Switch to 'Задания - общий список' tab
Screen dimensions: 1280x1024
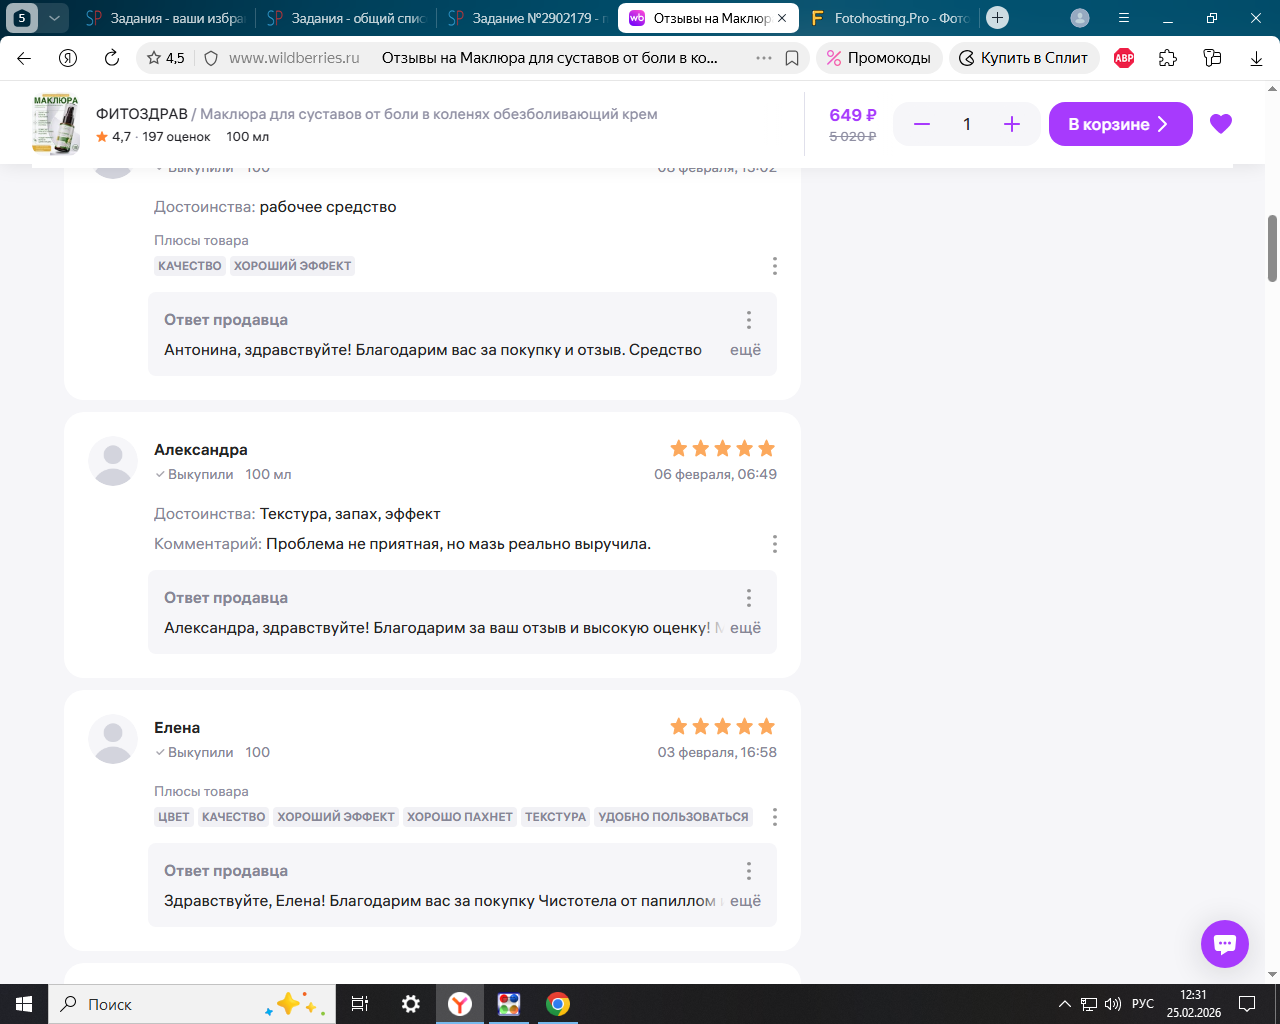click(x=346, y=18)
